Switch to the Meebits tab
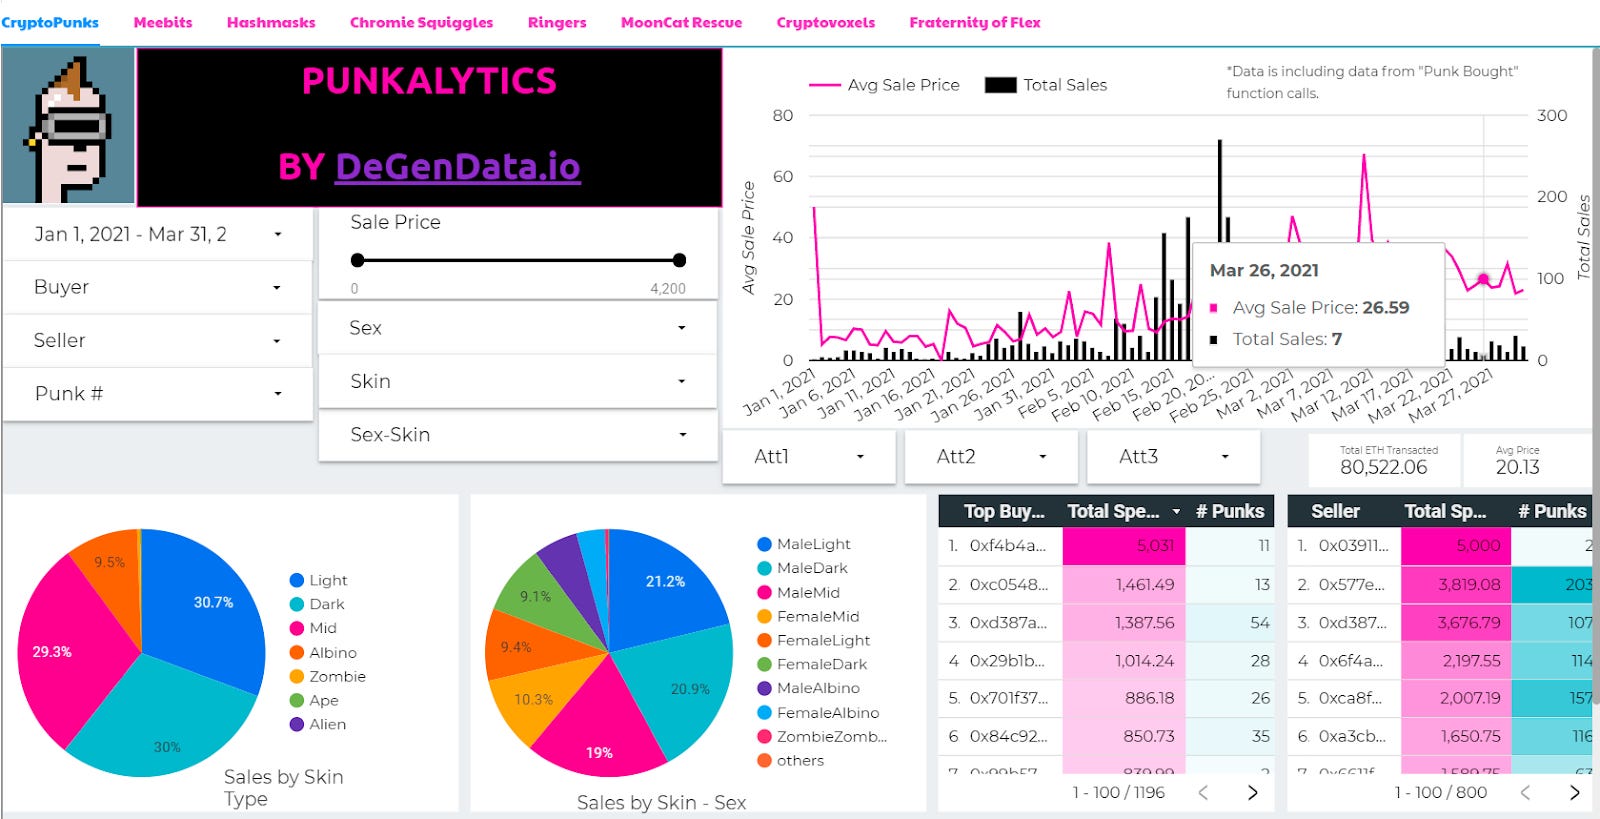The width and height of the screenshot is (1600, 819). [x=163, y=22]
